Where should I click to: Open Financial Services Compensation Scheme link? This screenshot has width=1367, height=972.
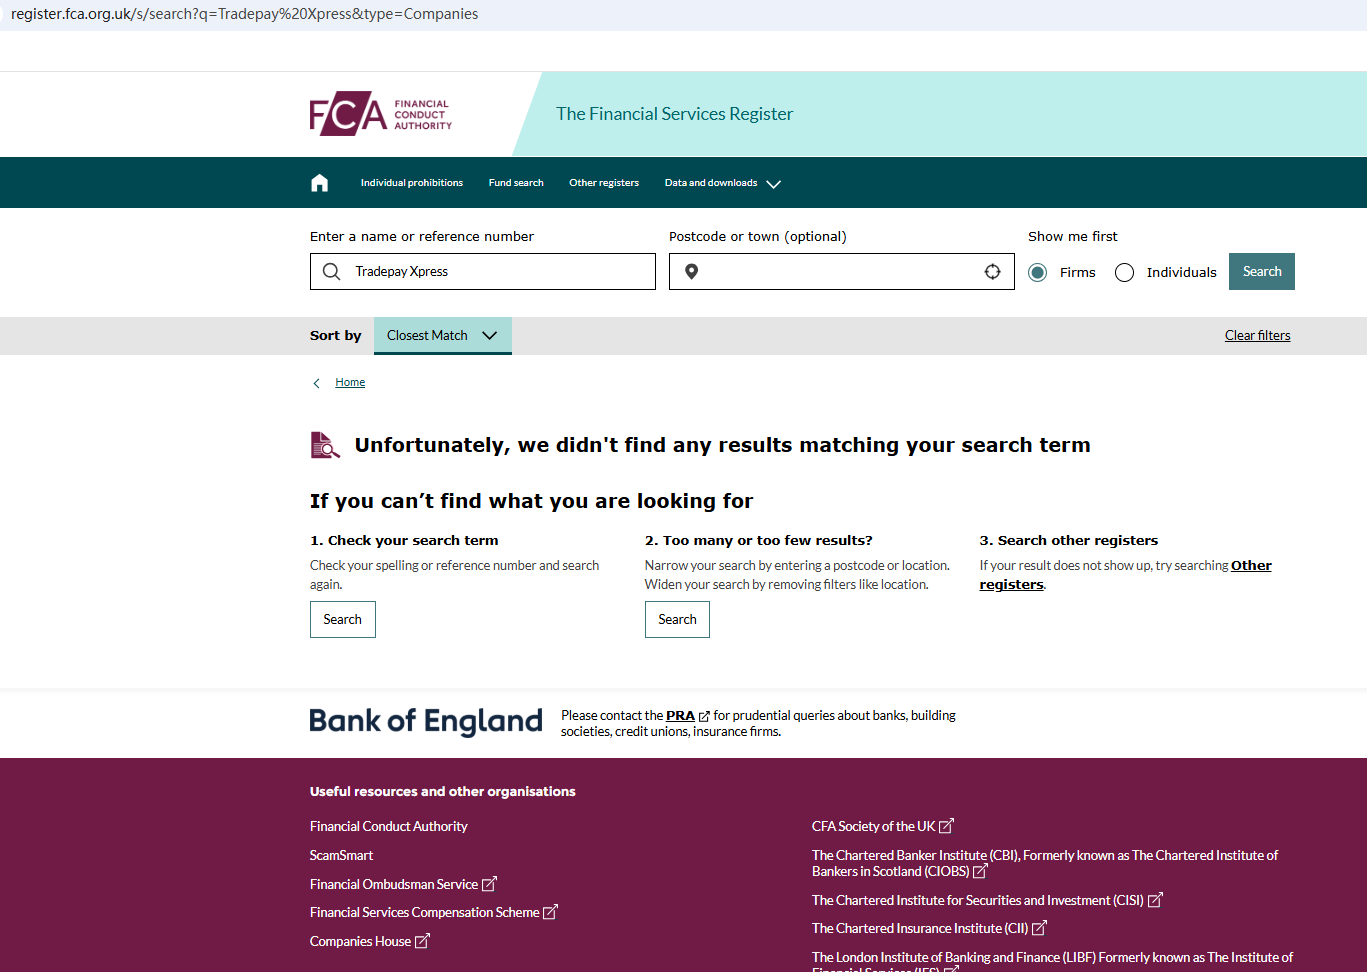[x=434, y=913]
